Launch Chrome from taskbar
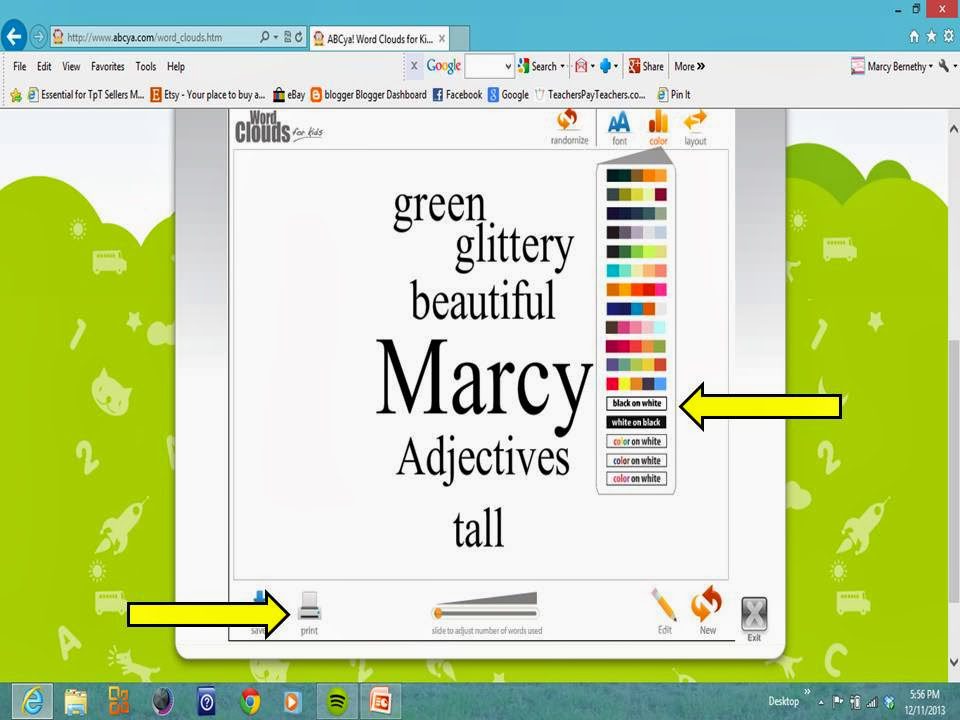 250,702
